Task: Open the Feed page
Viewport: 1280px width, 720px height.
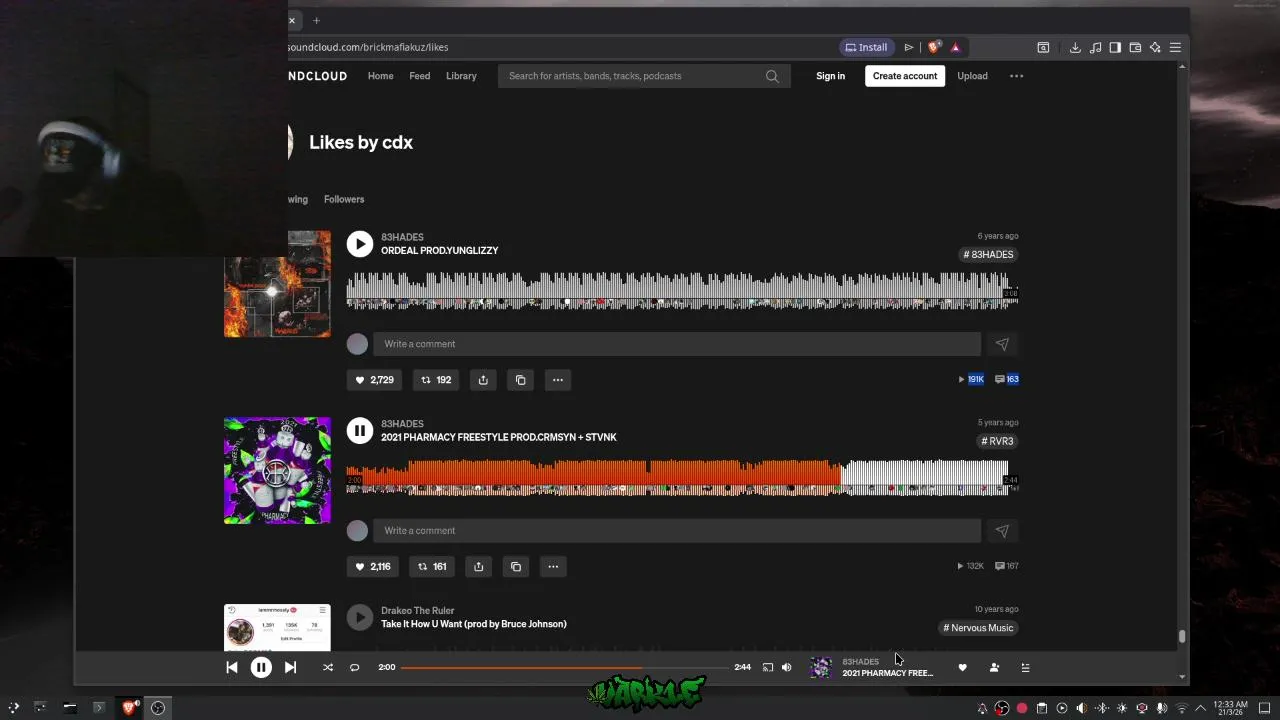Action: pyautogui.click(x=419, y=76)
